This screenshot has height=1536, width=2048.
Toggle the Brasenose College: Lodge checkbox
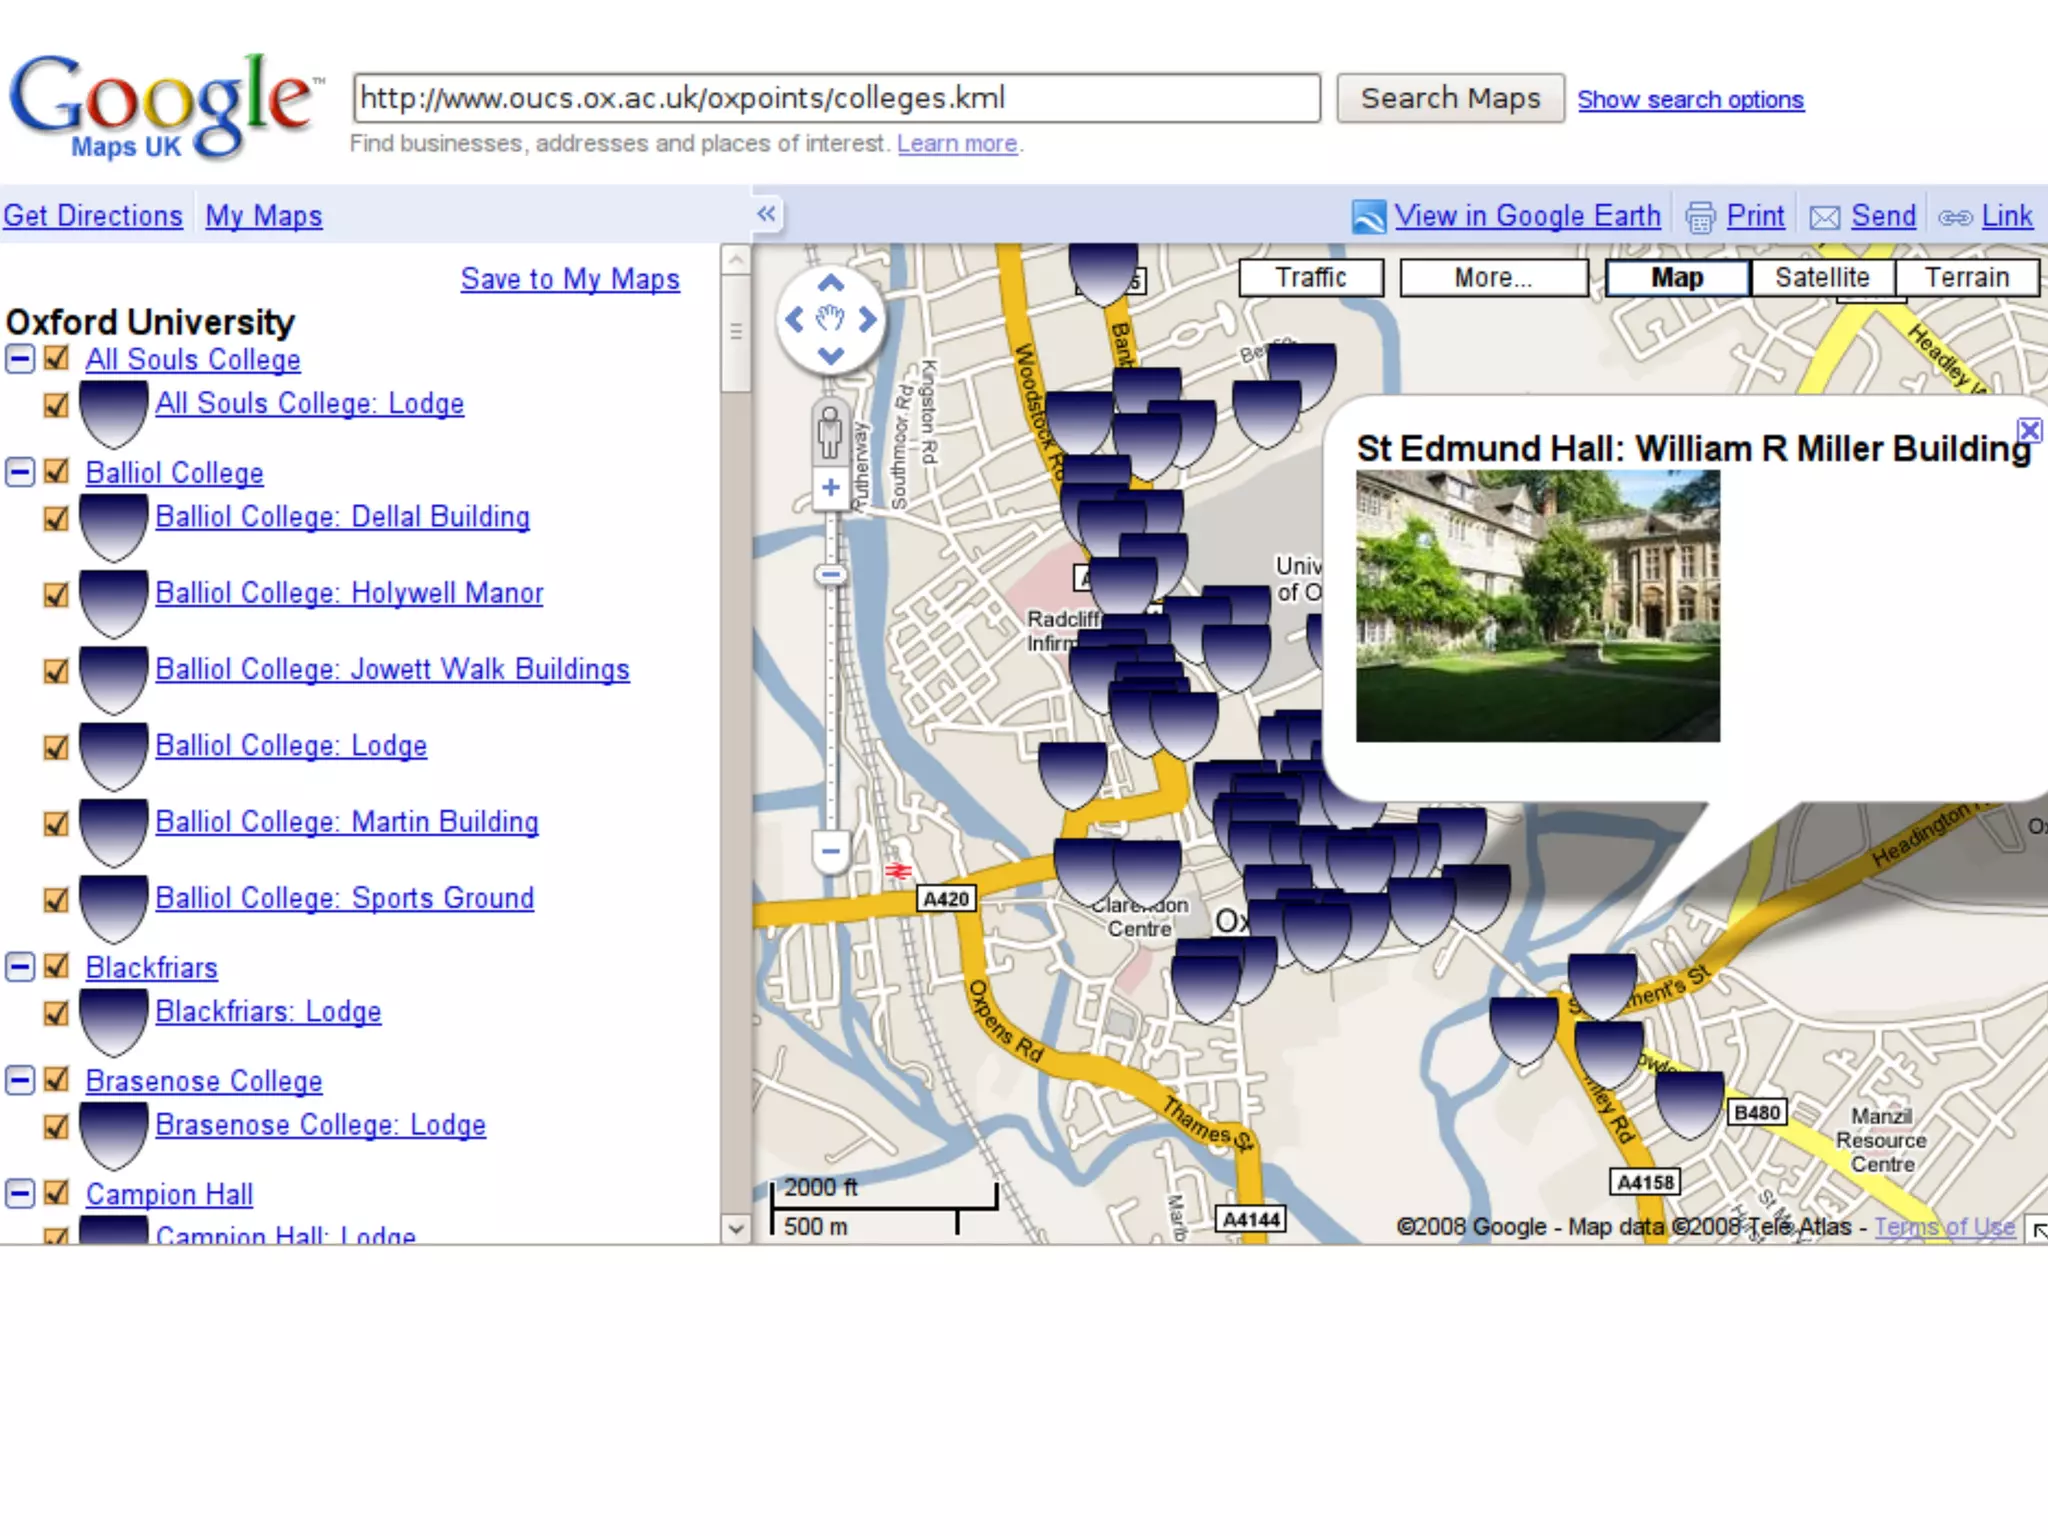point(56,1126)
